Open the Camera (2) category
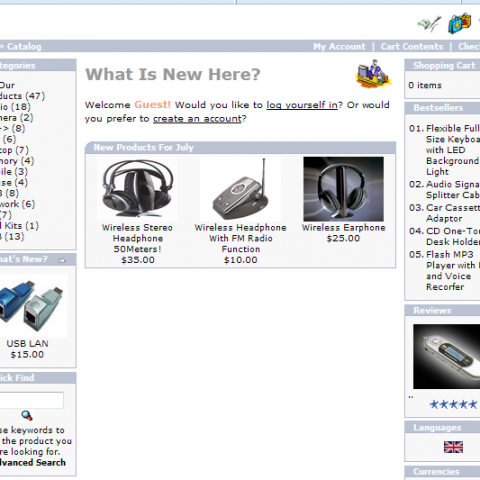The height and width of the screenshot is (480, 480). 16,118
